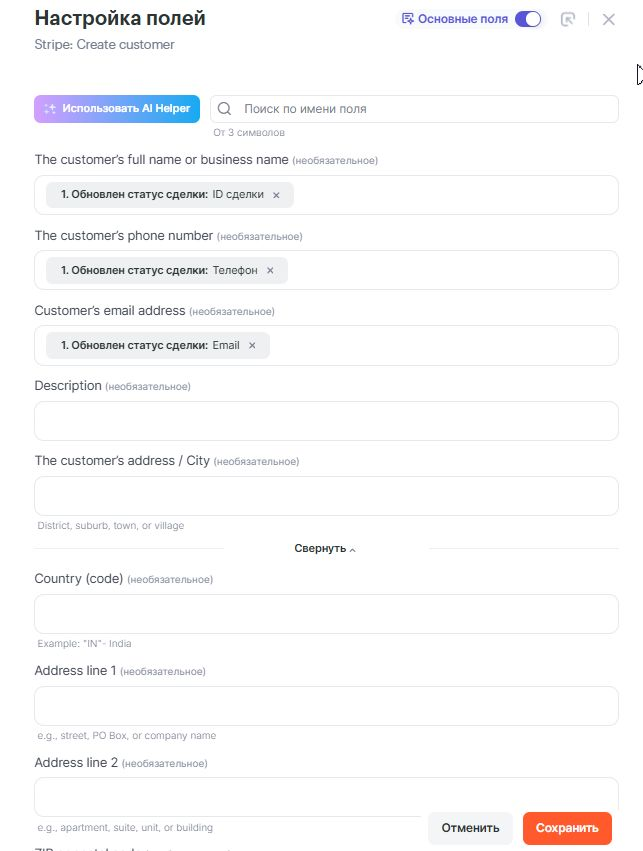Select the ID сделки chip in name field

pos(160,195)
